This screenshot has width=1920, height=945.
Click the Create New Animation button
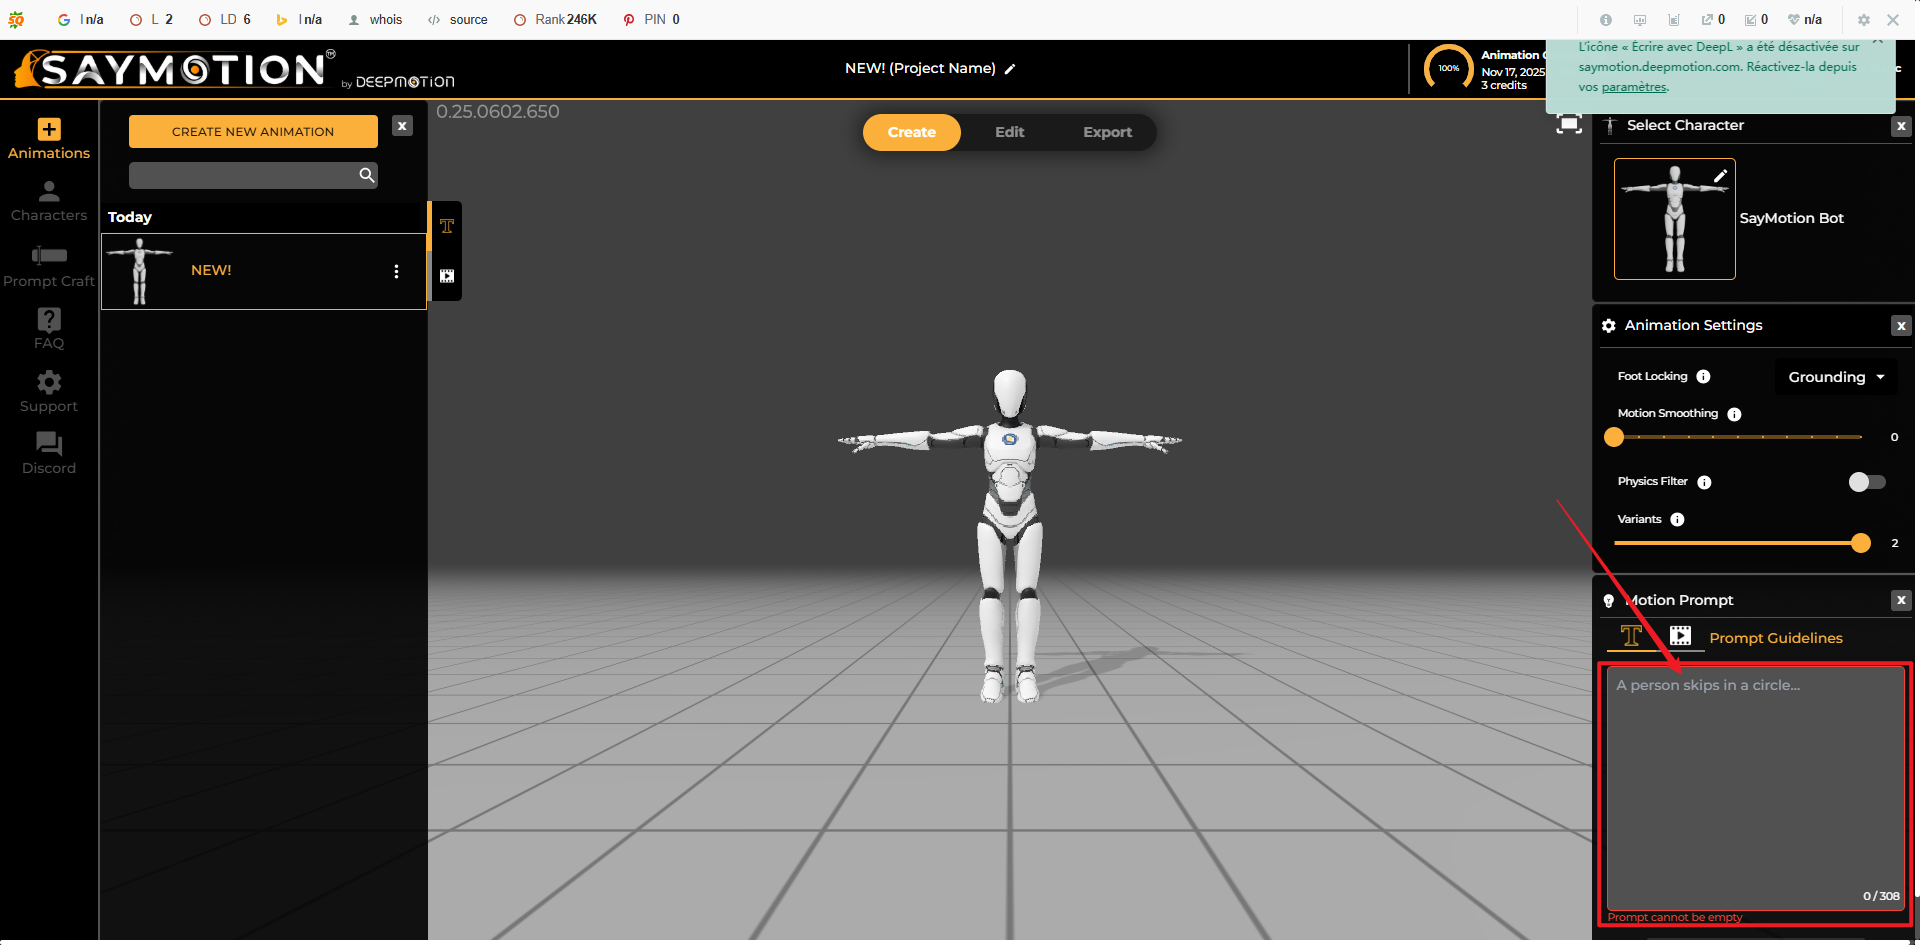(x=253, y=132)
